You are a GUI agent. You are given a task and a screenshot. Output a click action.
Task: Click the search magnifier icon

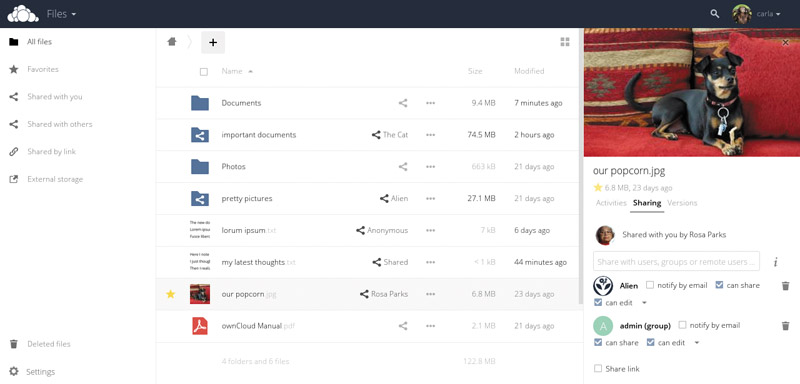(x=715, y=14)
